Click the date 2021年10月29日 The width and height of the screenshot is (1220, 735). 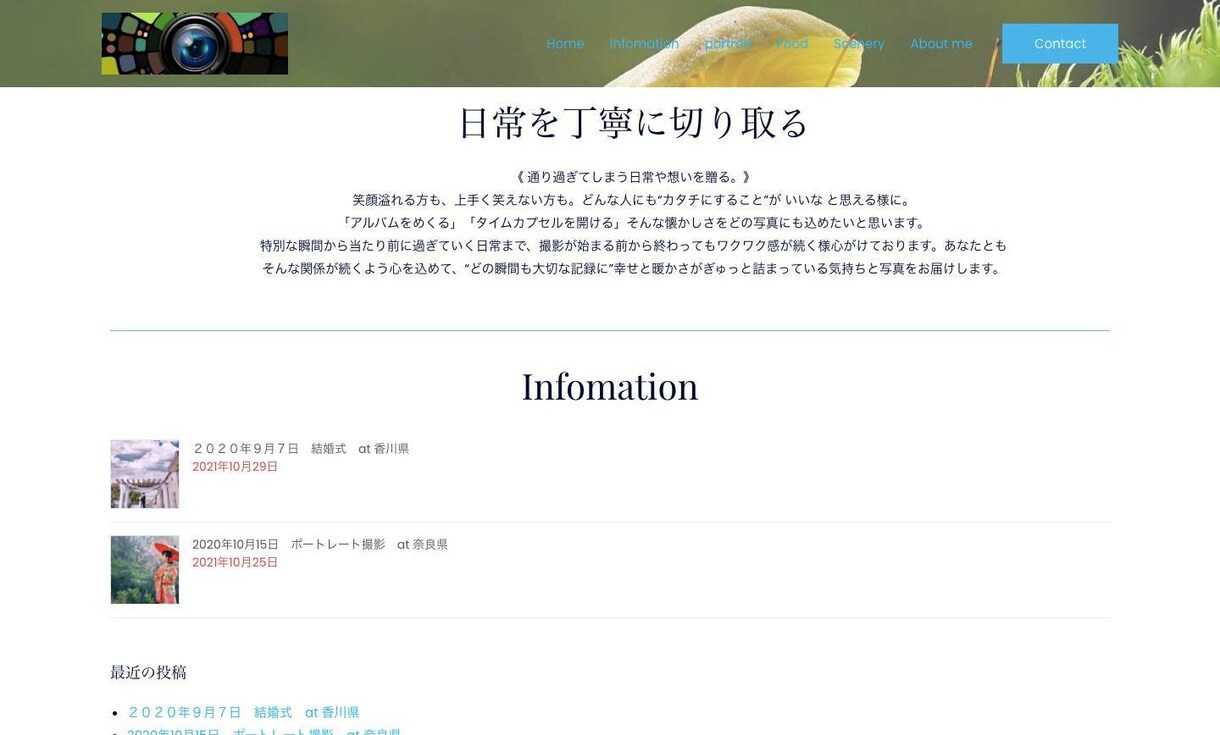tap(235, 467)
